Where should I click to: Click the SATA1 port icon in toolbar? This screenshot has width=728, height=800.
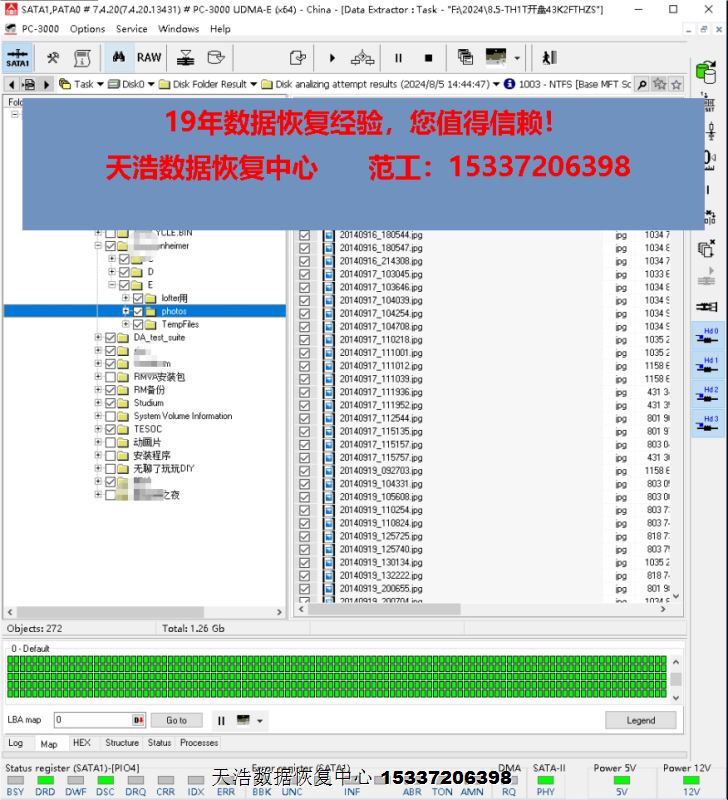point(17,58)
